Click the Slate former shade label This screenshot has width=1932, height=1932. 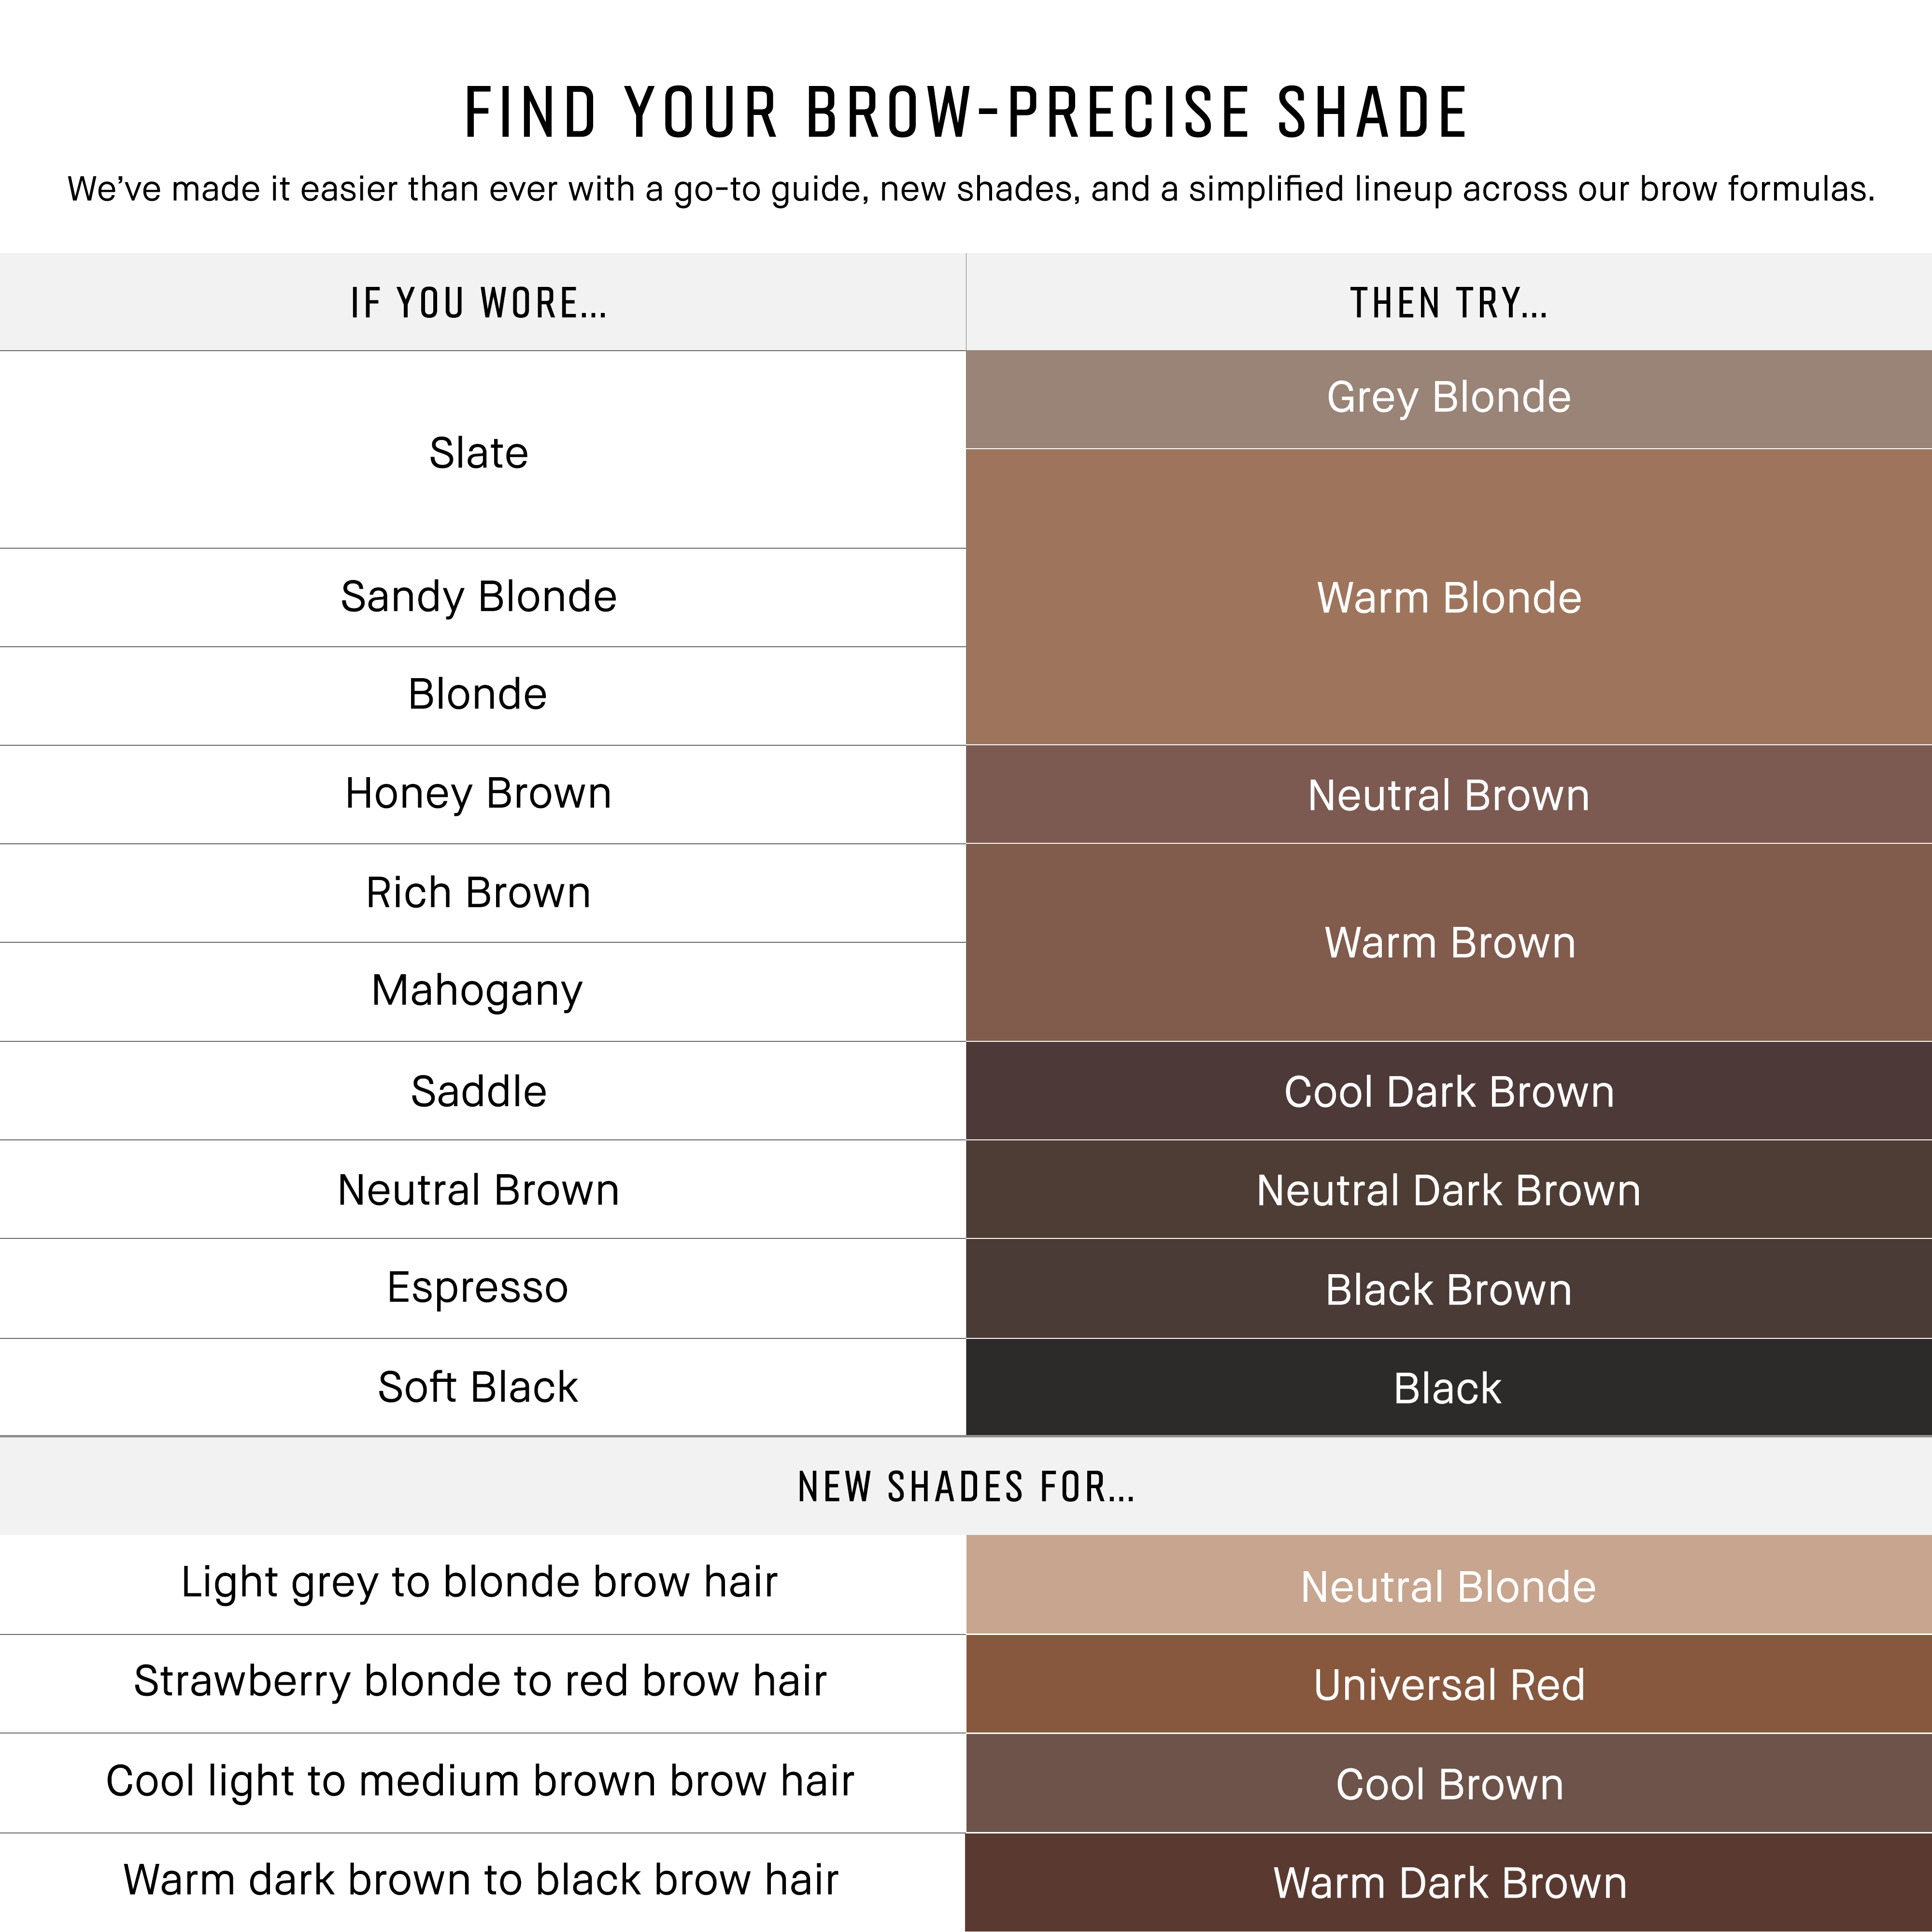[478, 453]
